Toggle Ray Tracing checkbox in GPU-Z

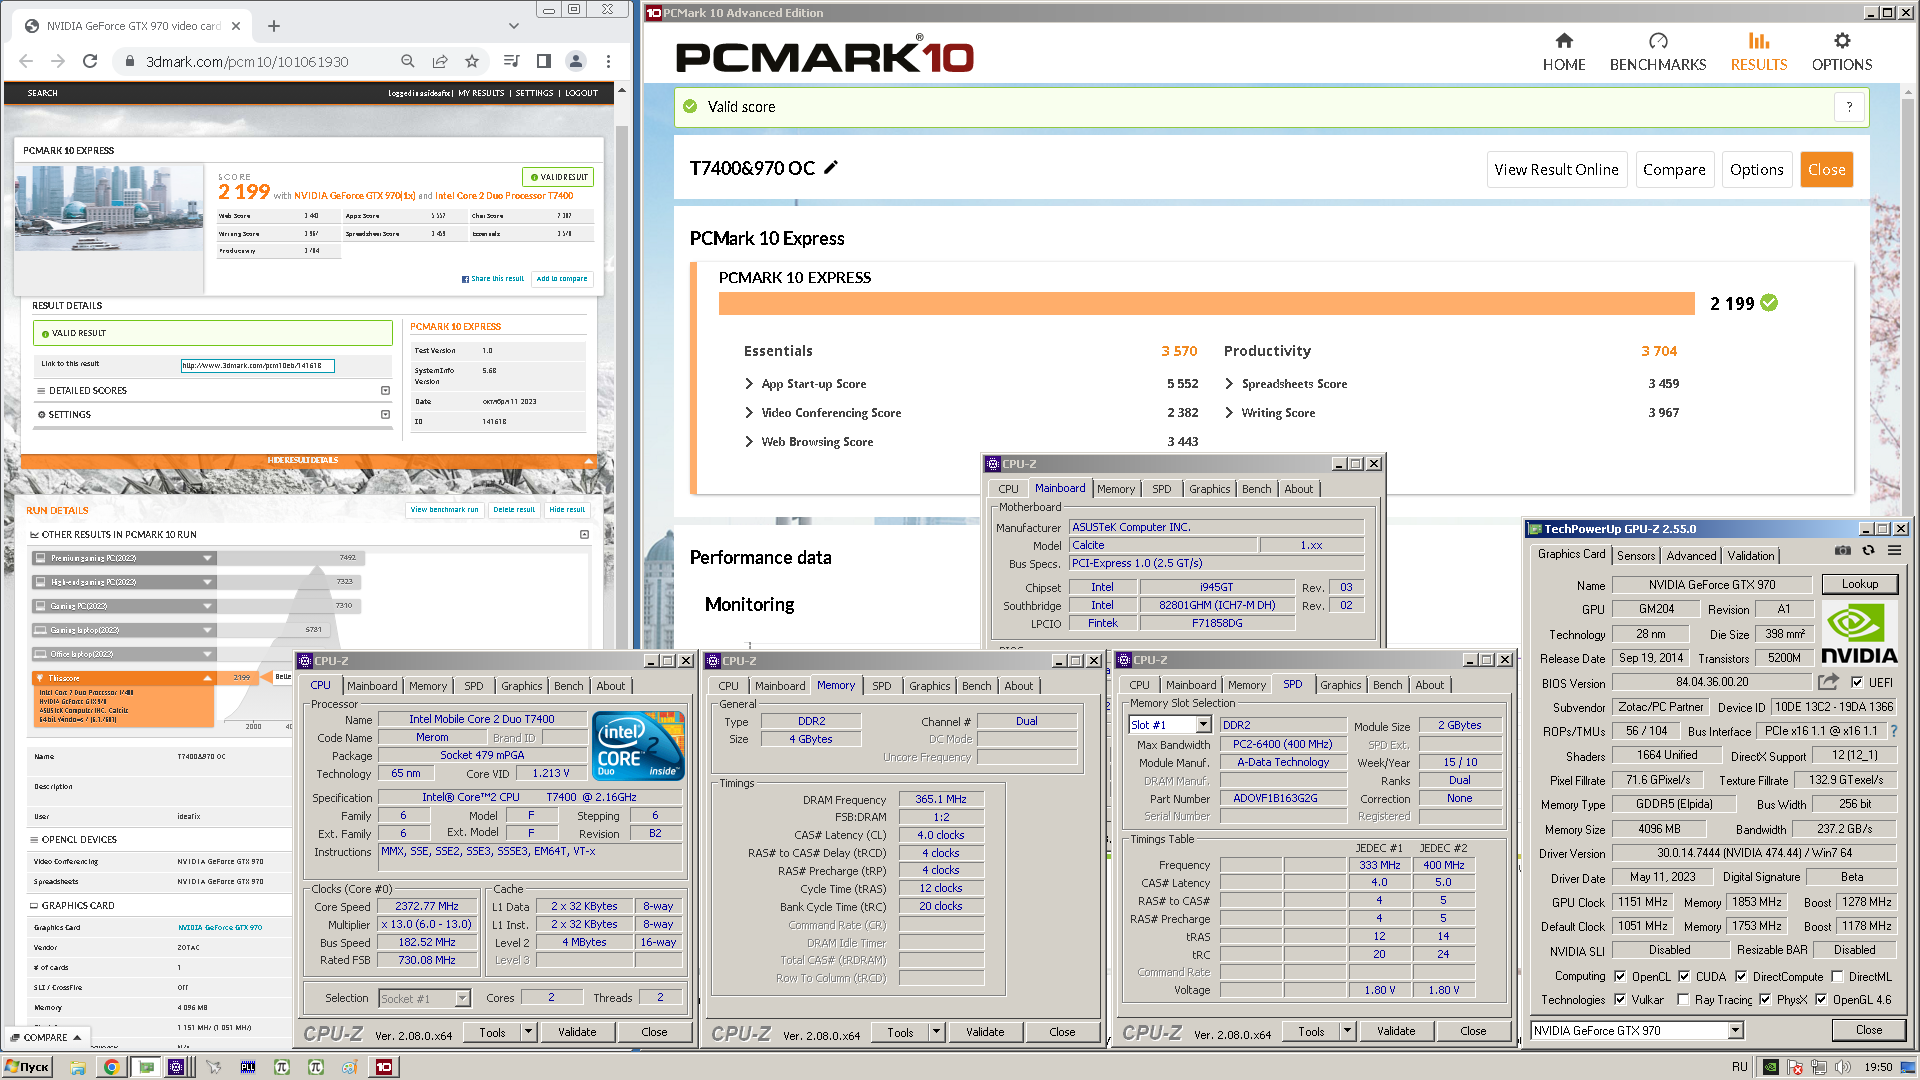pos(1683,1000)
